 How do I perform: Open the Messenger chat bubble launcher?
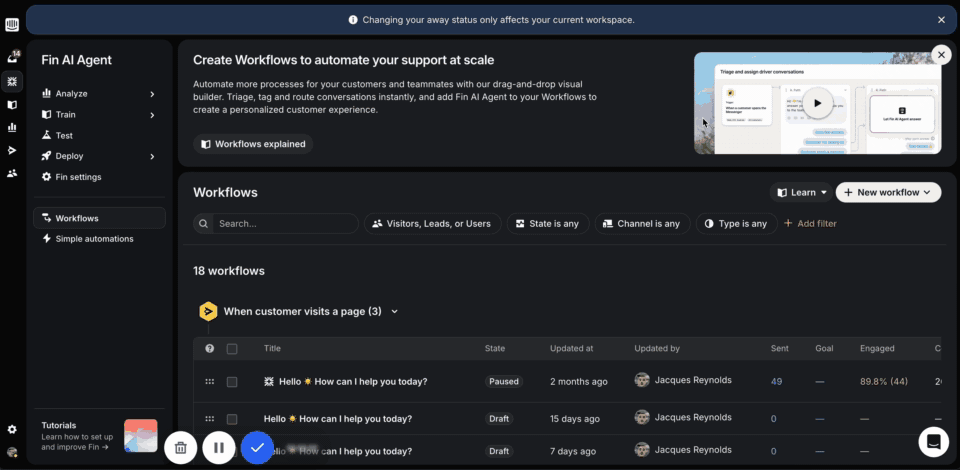934,441
